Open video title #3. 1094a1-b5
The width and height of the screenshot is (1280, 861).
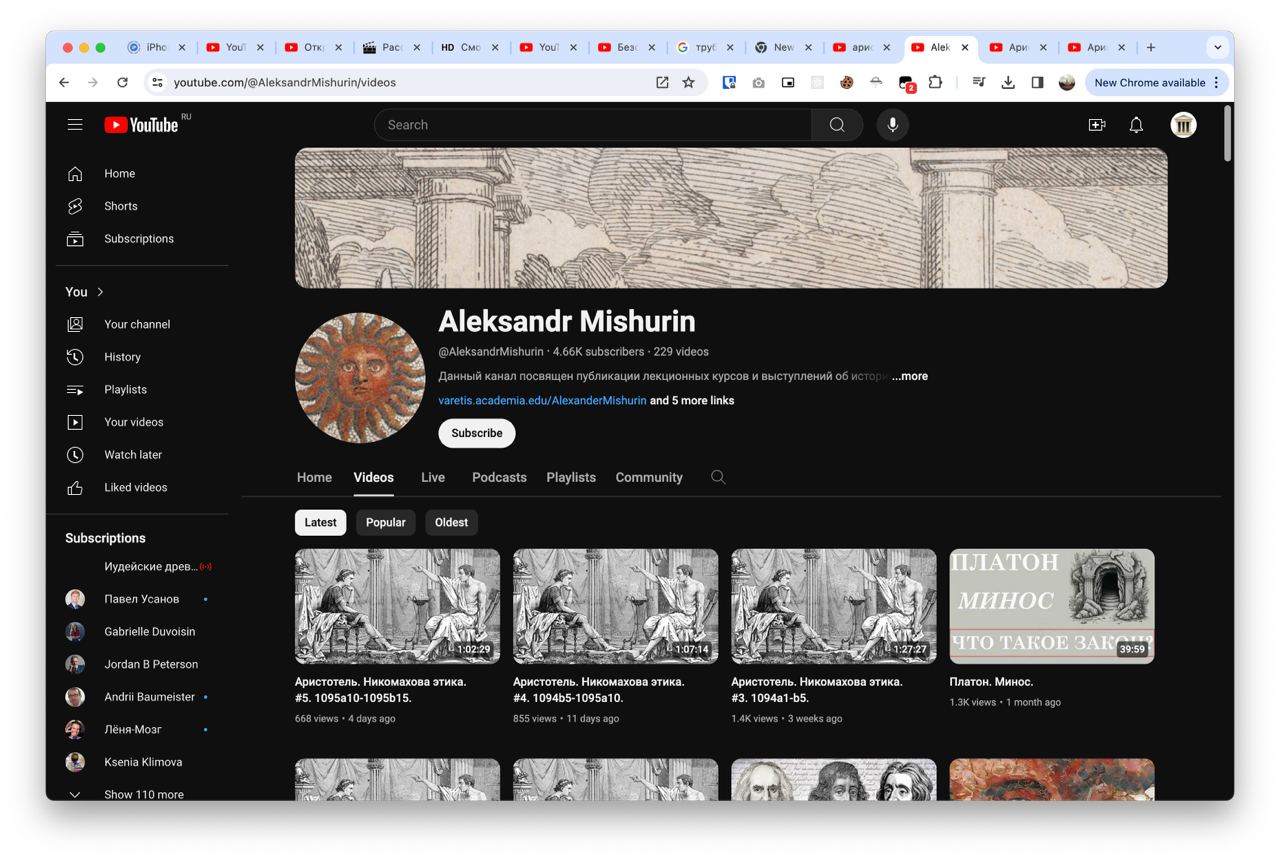[817, 690]
